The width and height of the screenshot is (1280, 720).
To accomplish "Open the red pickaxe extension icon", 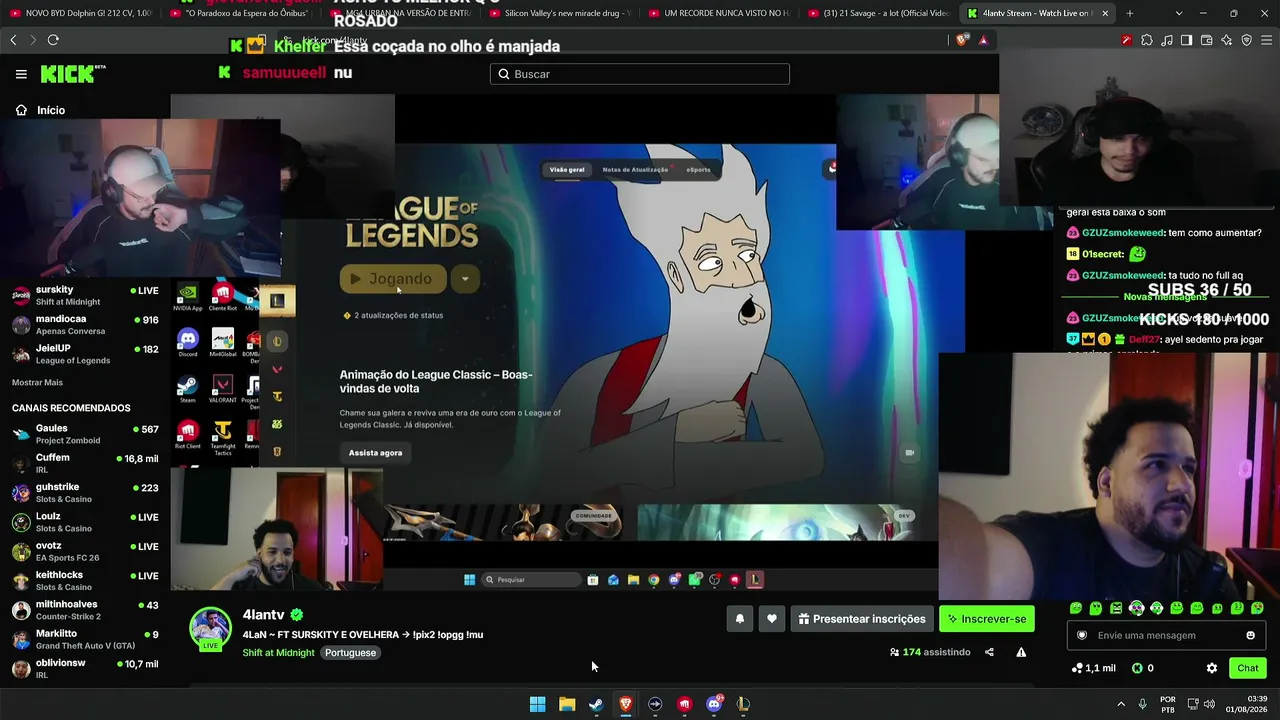I will (x=1126, y=40).
